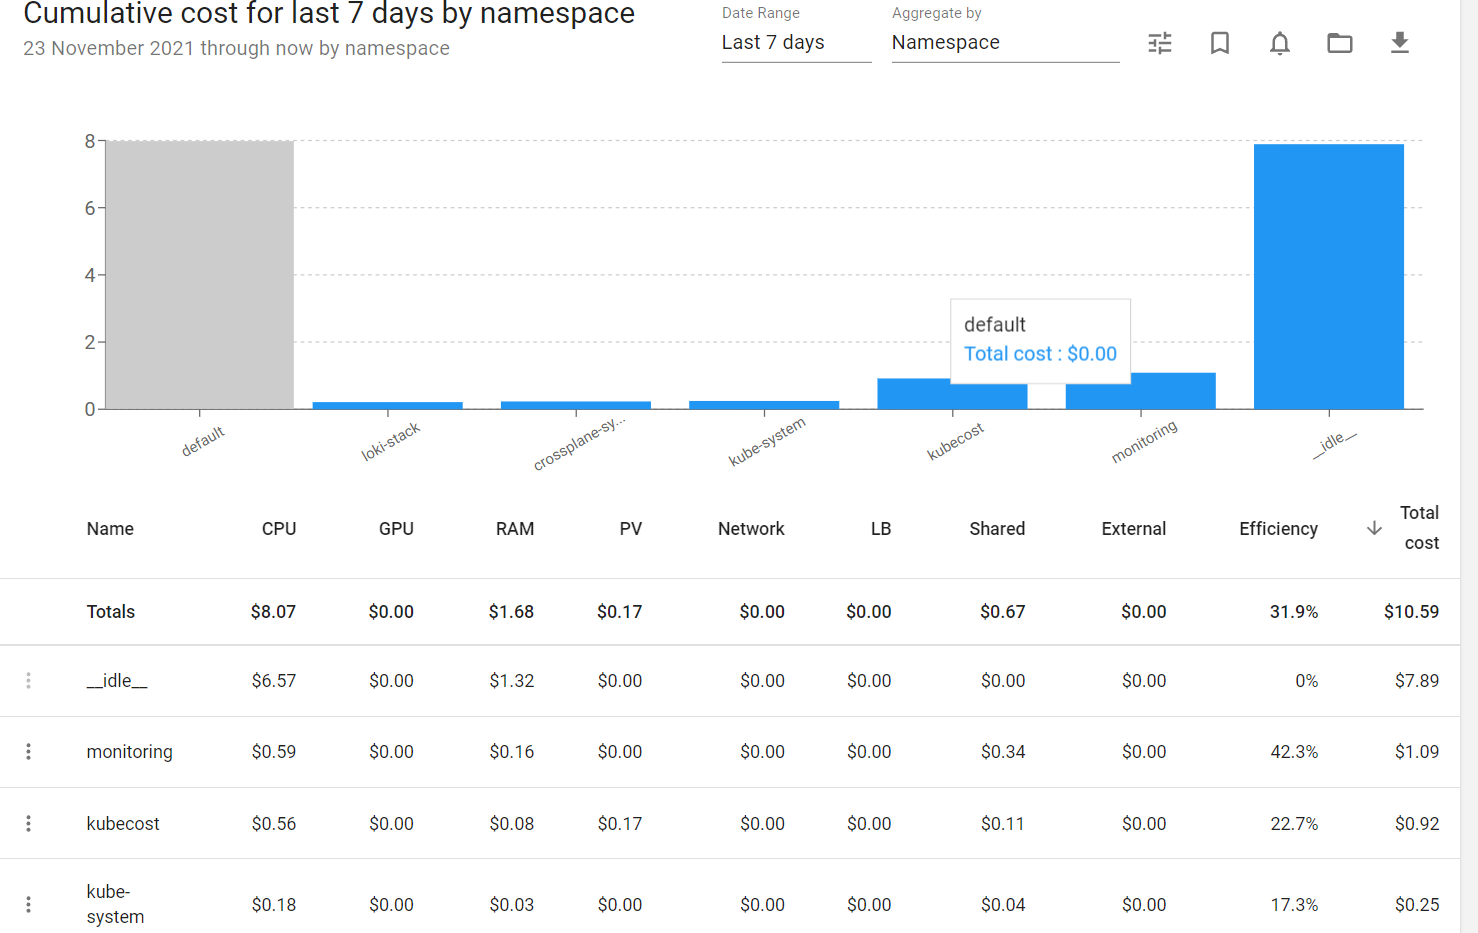Open row menu for kubecost
Screen dimensions: 1478x933
[x=28, y=824]
